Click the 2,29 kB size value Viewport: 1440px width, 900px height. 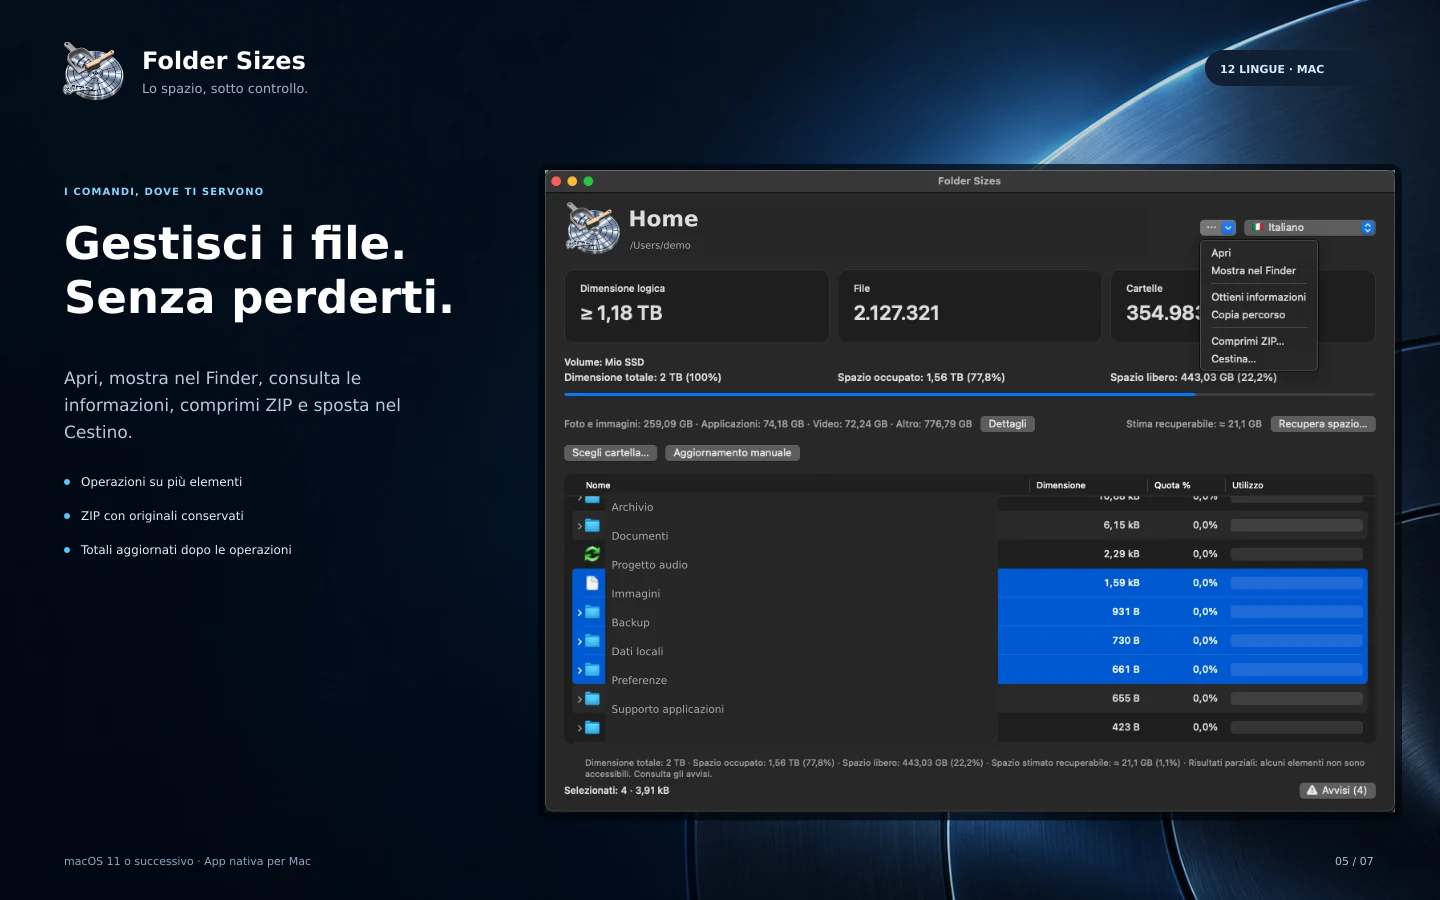pyautogui.click(x=1121, y=554)
